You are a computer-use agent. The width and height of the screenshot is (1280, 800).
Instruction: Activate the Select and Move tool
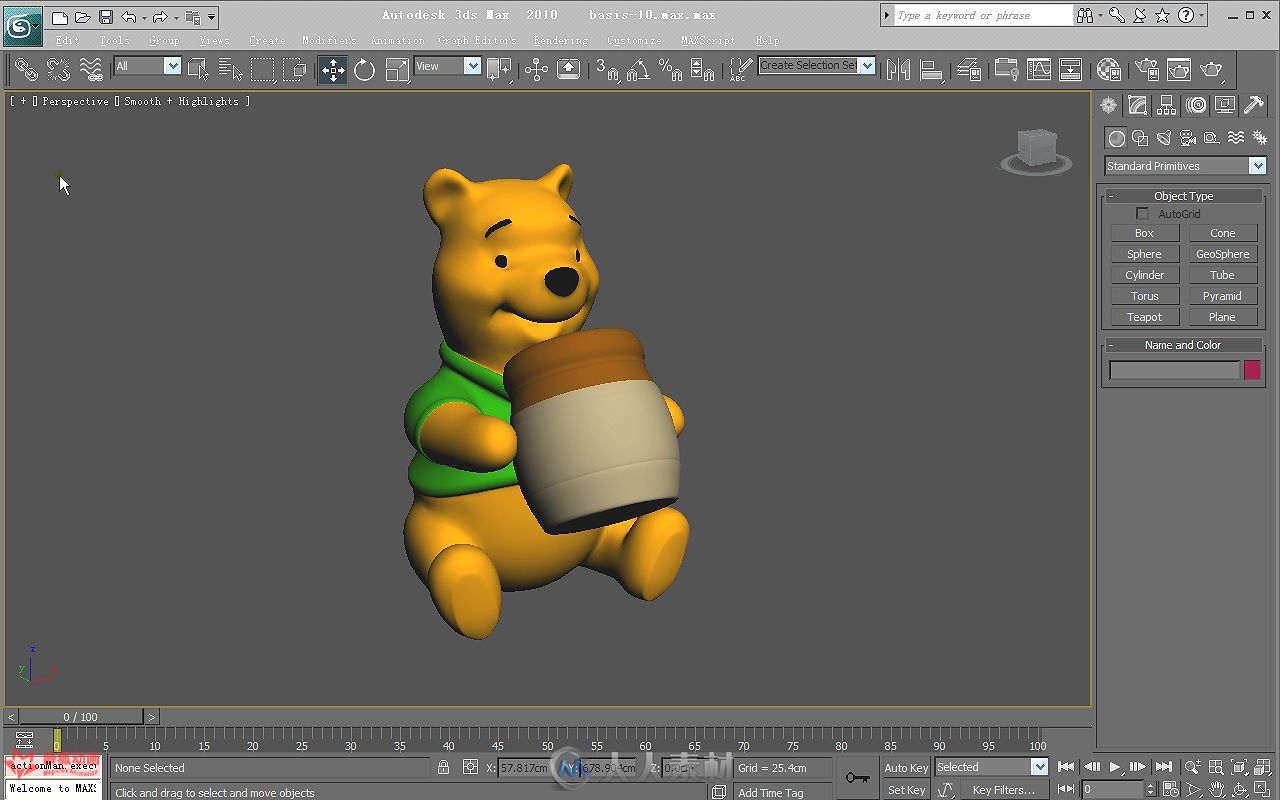point(333,69)
